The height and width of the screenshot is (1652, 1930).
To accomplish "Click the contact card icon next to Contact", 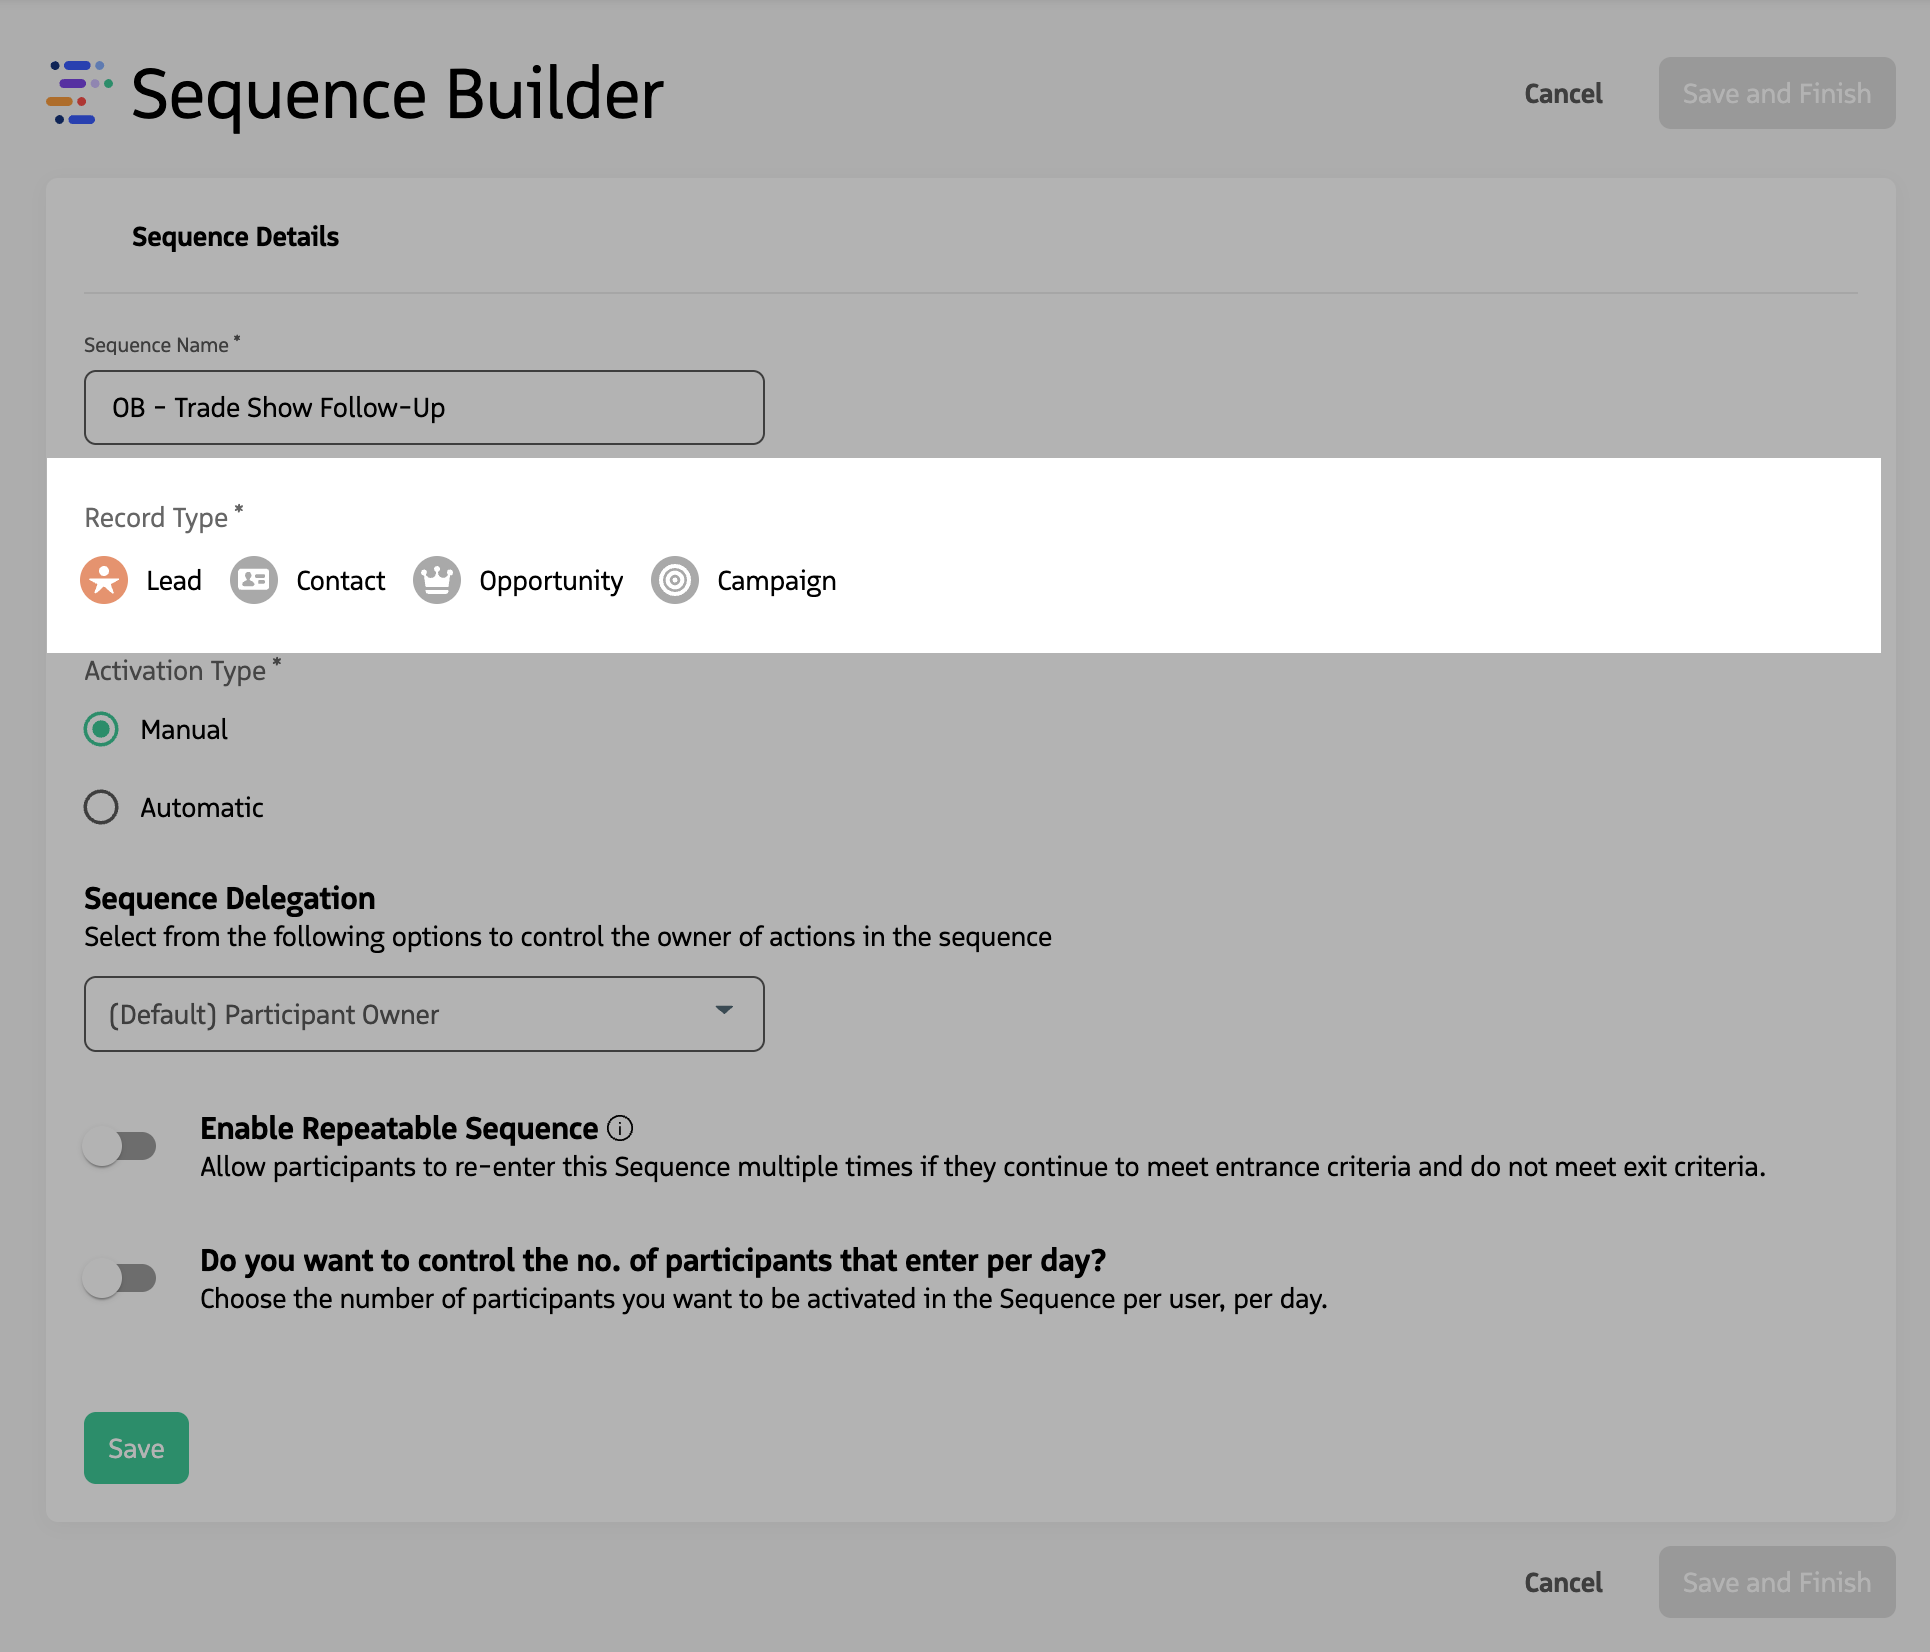I will click(253, 580).
